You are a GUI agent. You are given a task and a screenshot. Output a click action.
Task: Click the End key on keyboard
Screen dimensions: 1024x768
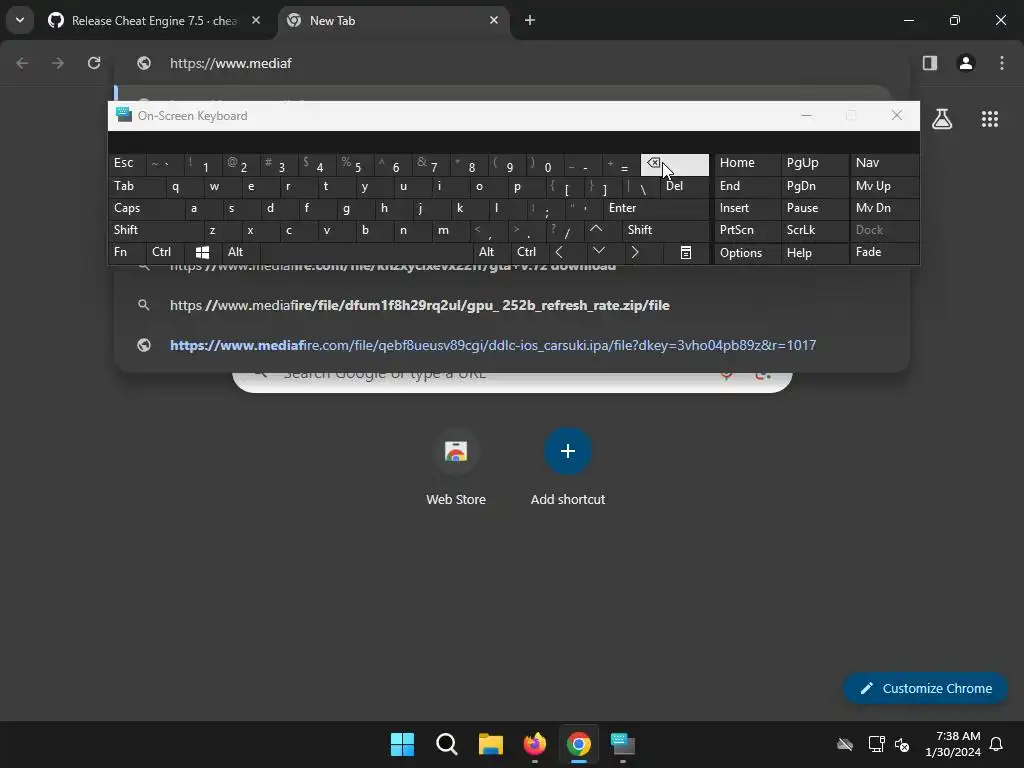[x=747, y=187]
